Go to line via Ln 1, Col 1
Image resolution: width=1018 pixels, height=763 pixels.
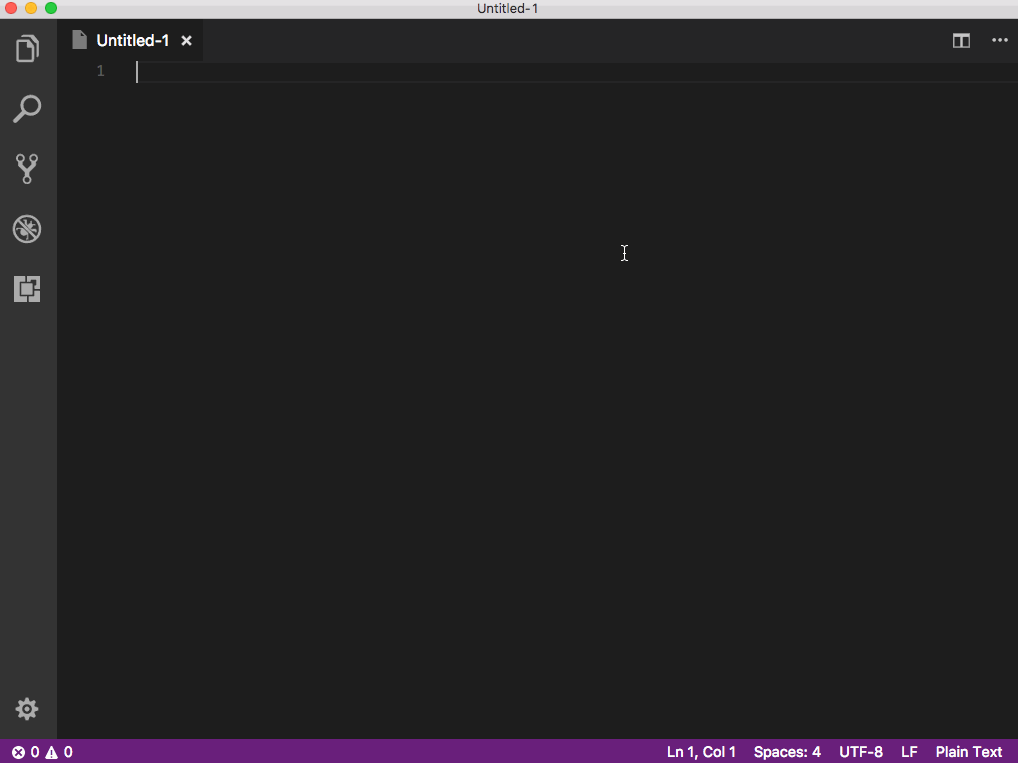700,751
